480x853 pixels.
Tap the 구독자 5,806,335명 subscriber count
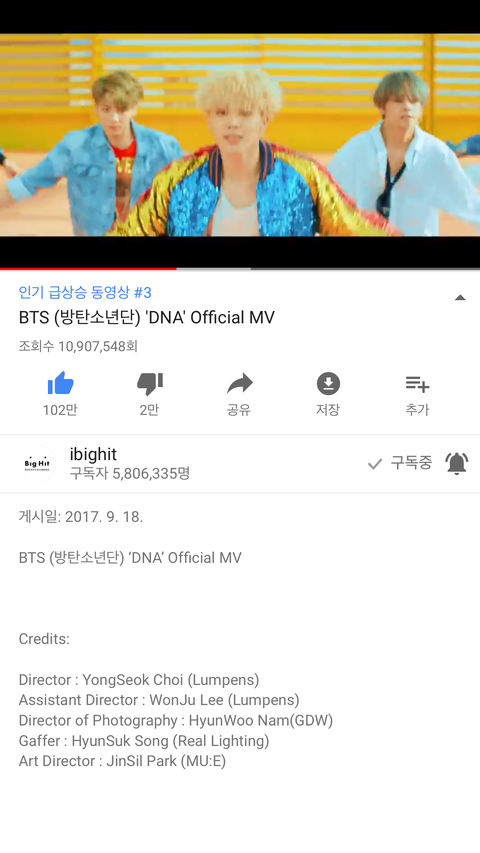(x=130, y=473)
